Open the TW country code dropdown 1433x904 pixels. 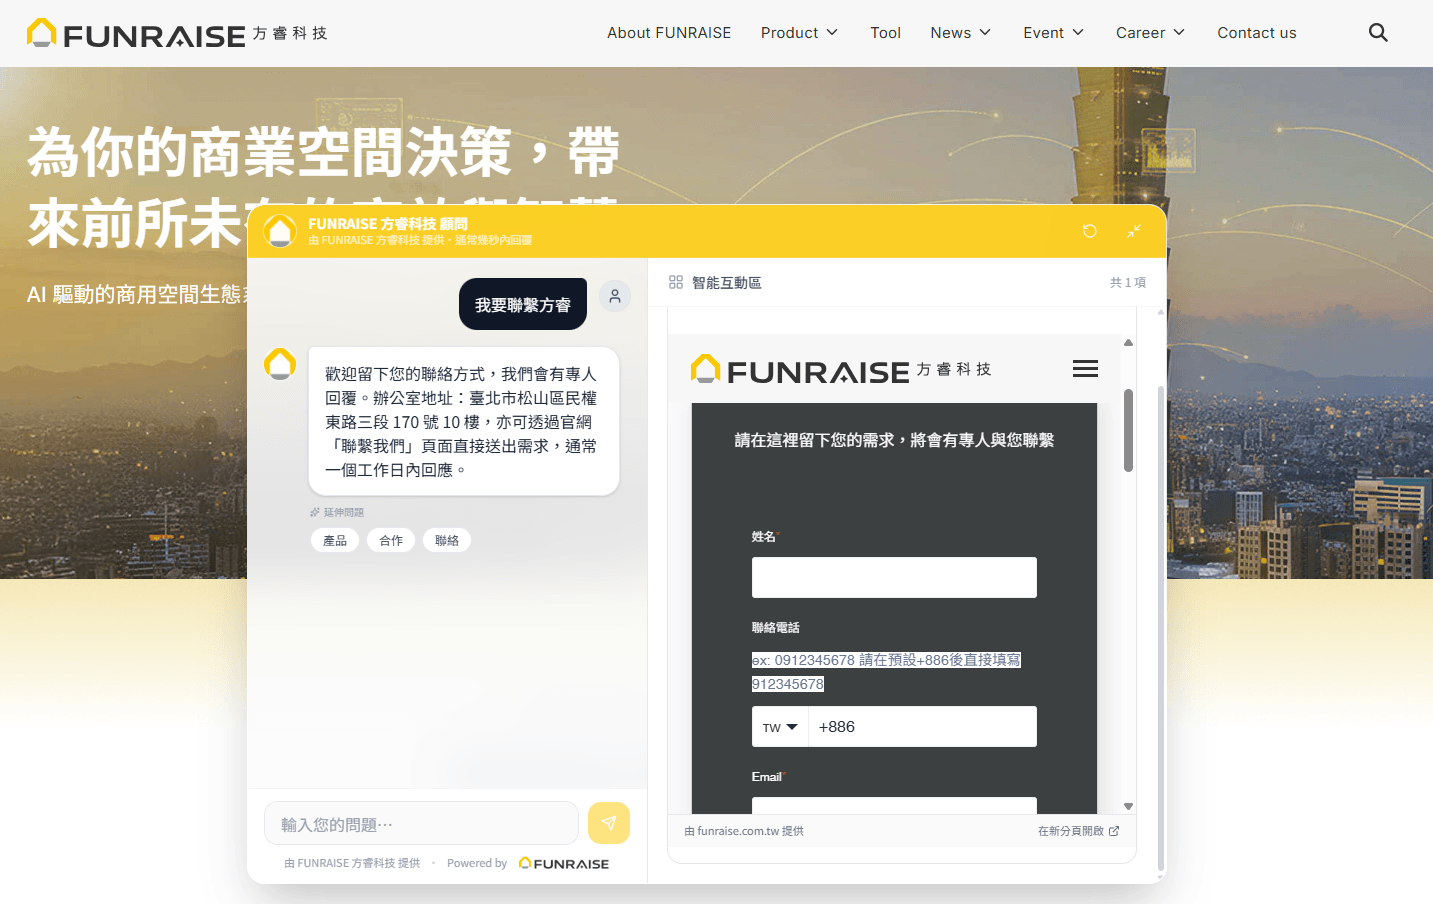click(780, 727)
